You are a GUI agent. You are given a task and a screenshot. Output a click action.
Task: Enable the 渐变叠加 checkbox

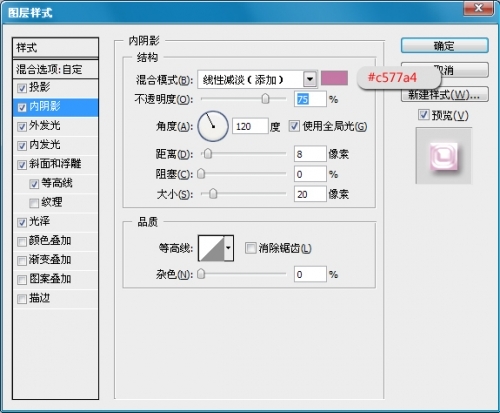(22, 261)
